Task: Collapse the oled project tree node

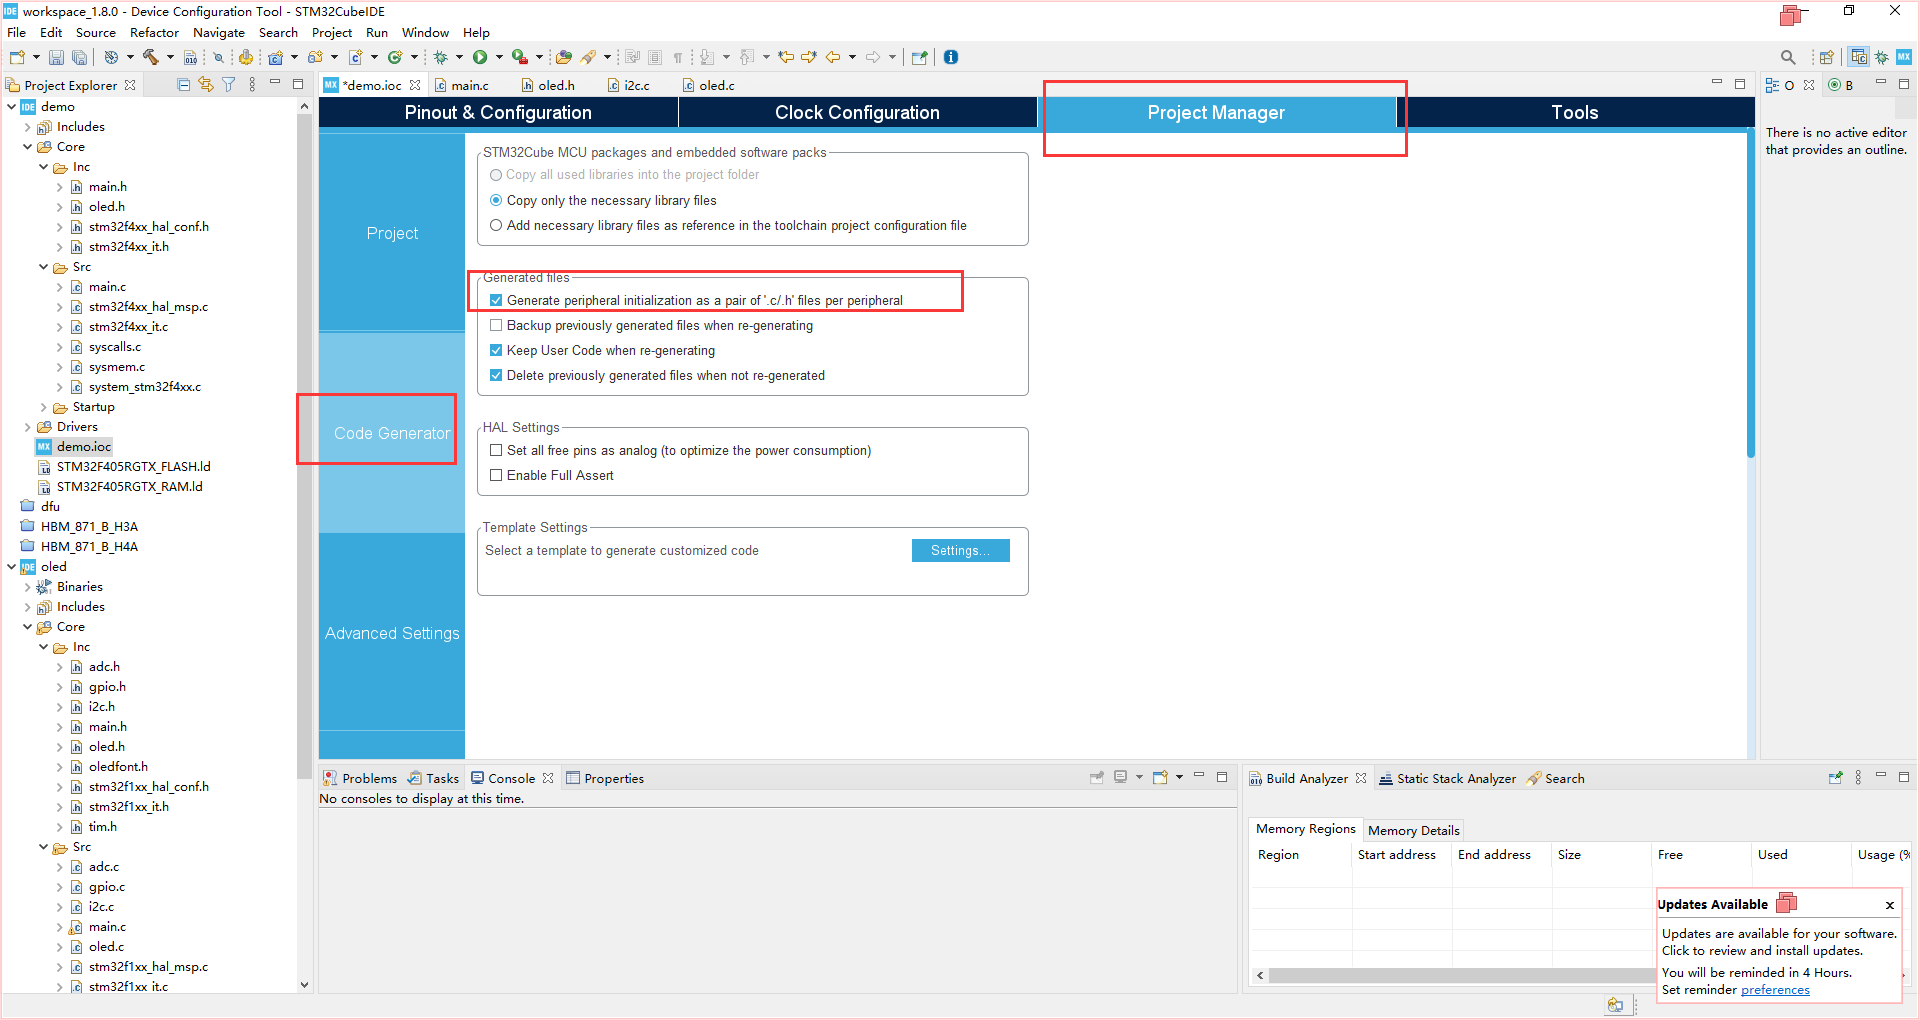Action: 11,567
